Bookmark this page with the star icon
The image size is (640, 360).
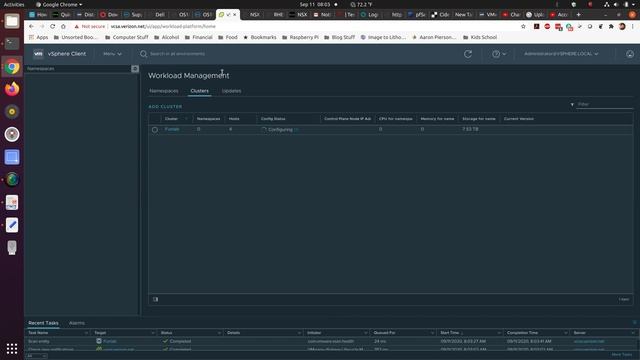[523, 26]
